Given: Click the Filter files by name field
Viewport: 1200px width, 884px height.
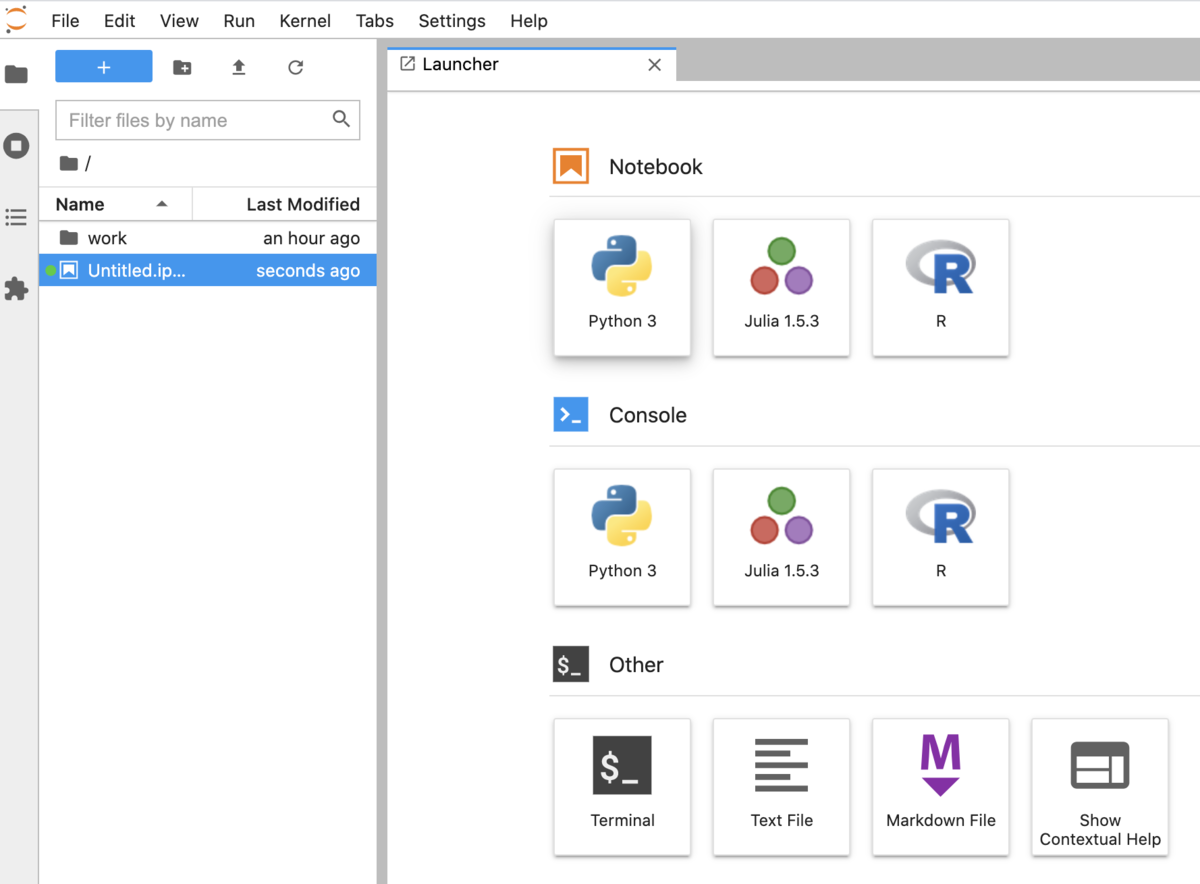Looking at the screenshot, I should 208,120.
